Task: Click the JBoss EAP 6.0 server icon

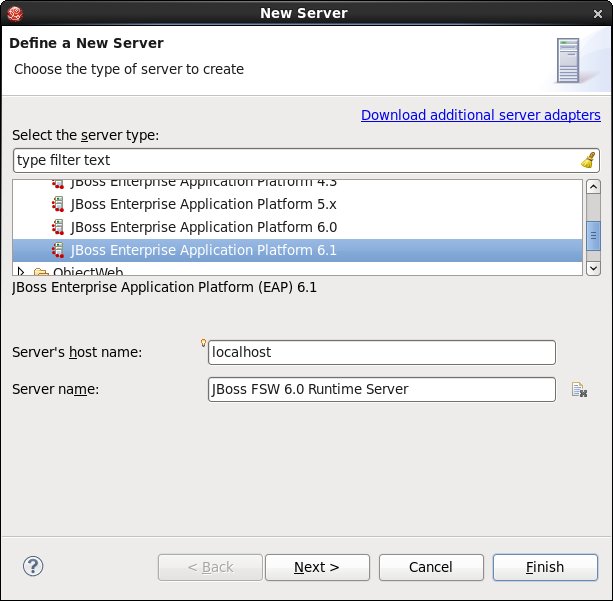Action: (x=58, y=227)
